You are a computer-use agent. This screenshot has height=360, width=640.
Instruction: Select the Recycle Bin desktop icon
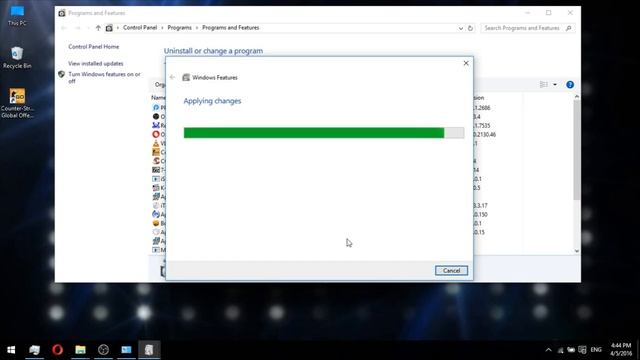tap(17, 58)
